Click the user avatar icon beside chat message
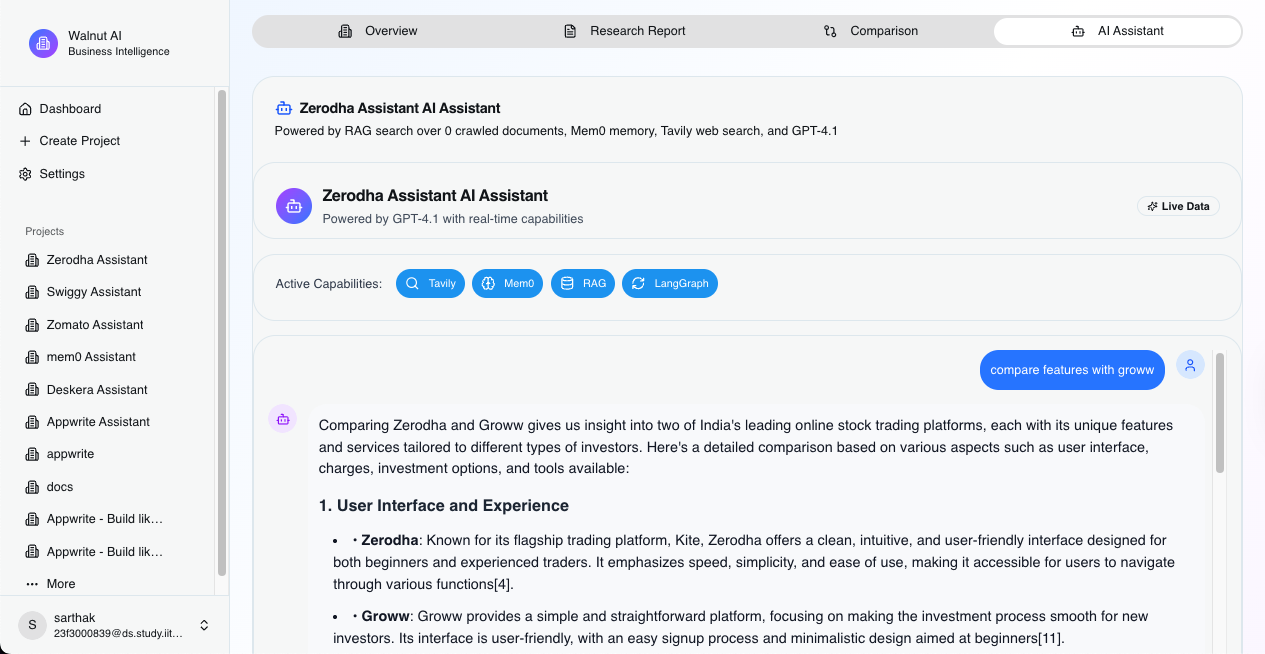This screenshot has width=1265, height=654. pyautogui.click(x=1190, y=365)
